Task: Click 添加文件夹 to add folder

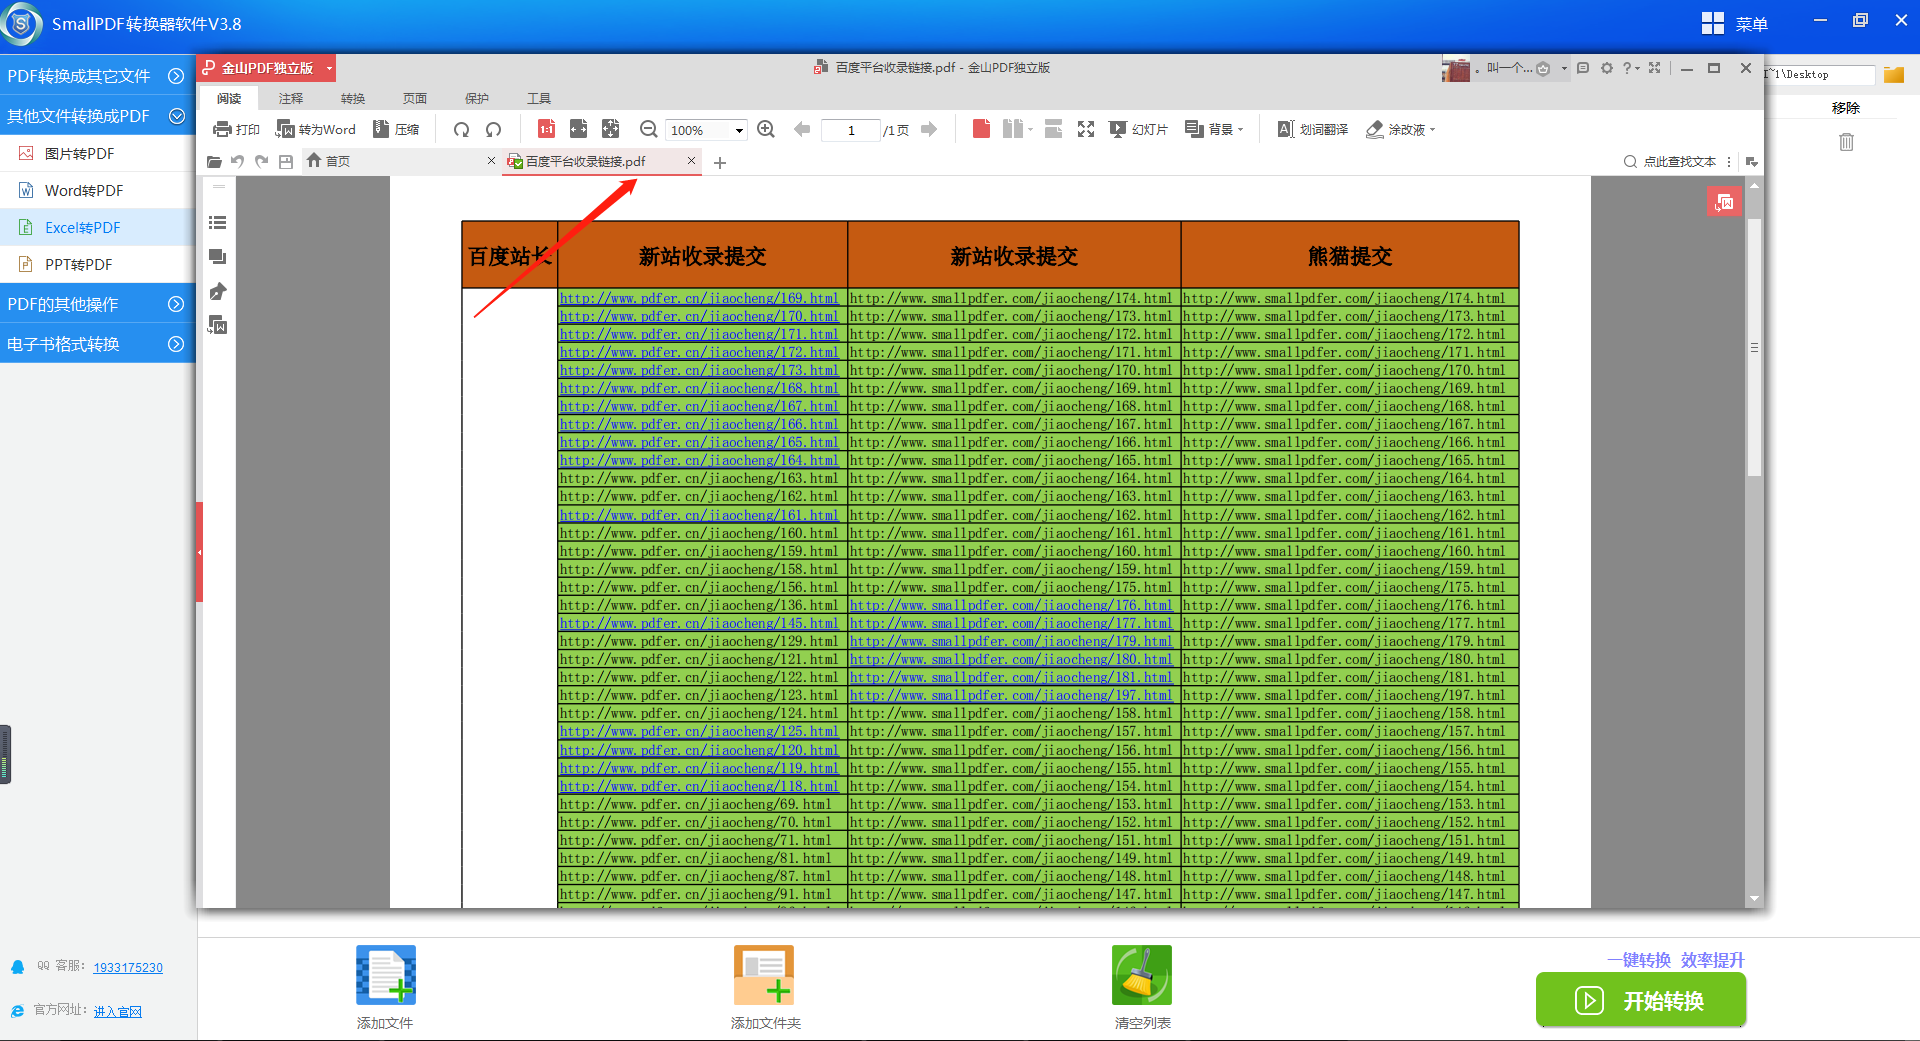Action: (765, 987)
